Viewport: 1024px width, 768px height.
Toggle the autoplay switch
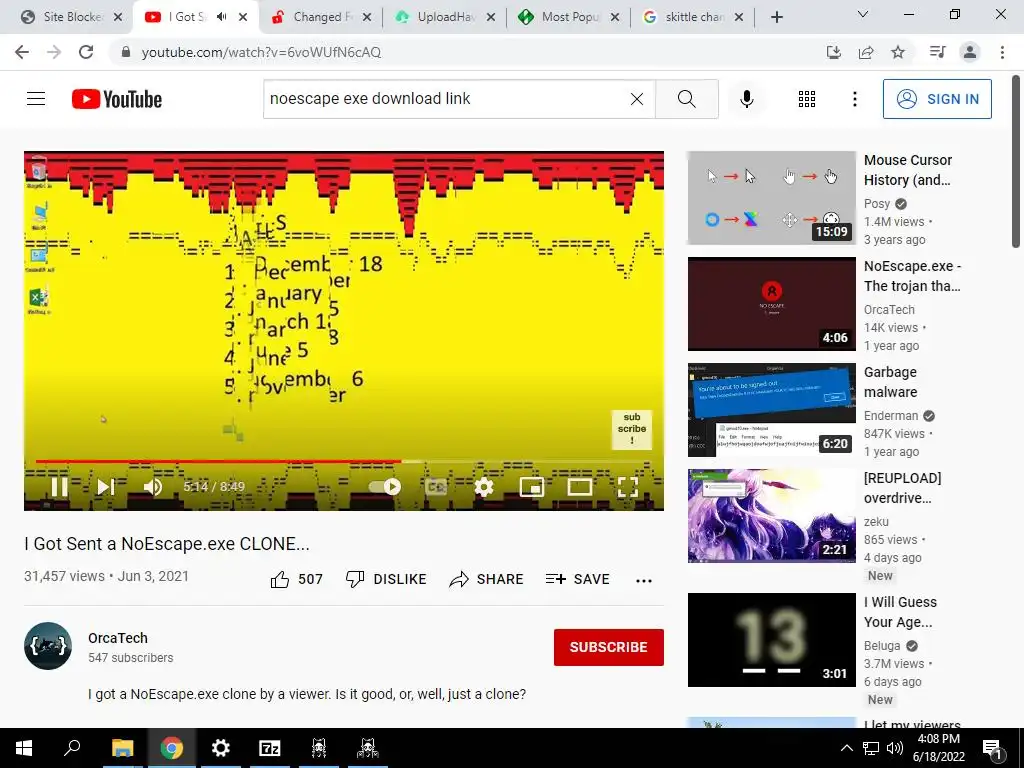click(x=385, y=487)
